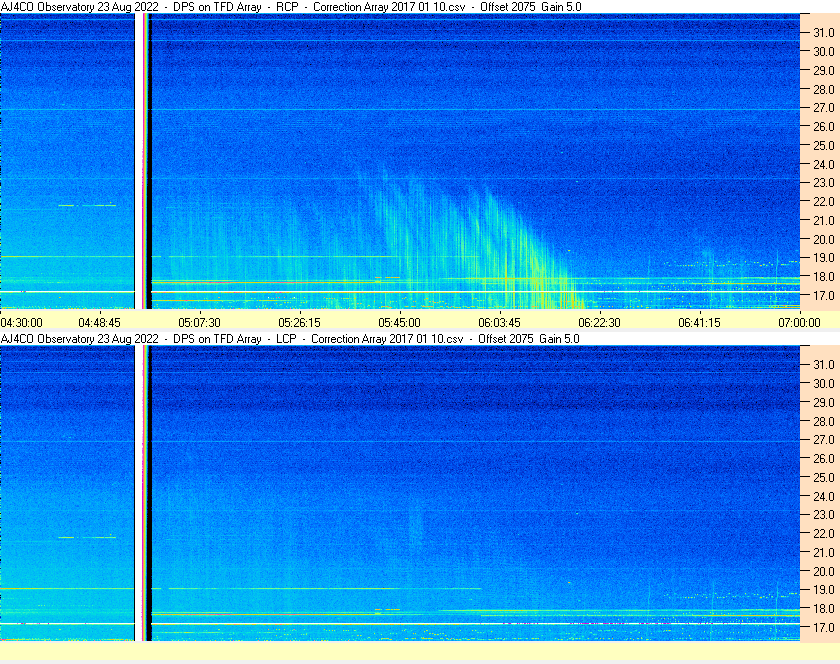840x664 pixels.
Task: Click the 24.0 frequency label on the LCP panel
Action: 824,496
